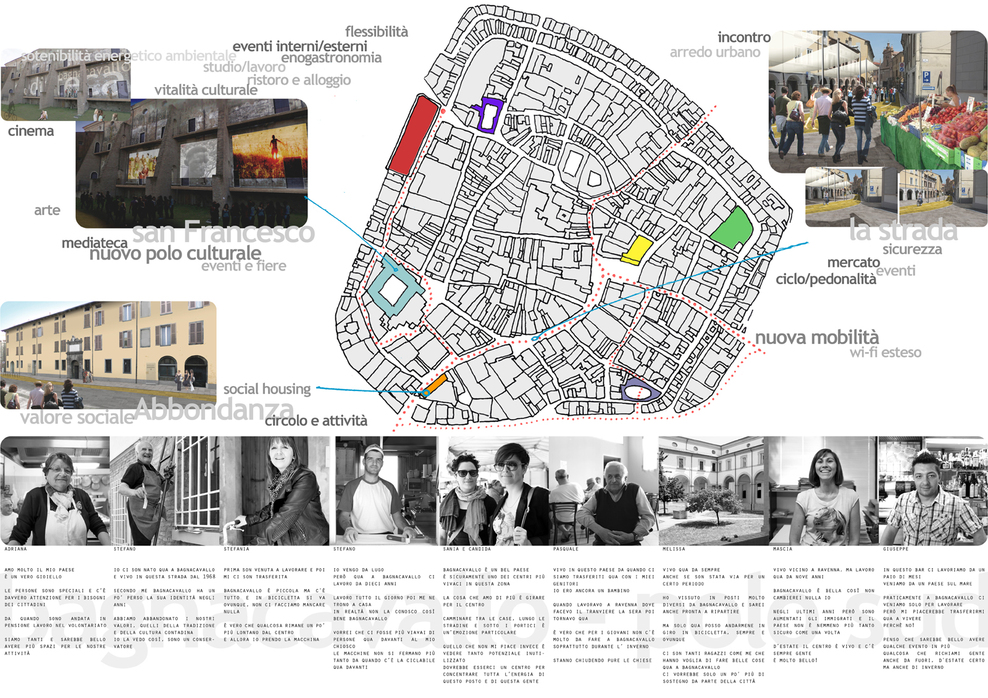Click the 'PASQUALE' name caption
Viewport: 988px width, 698px height.
566,550
